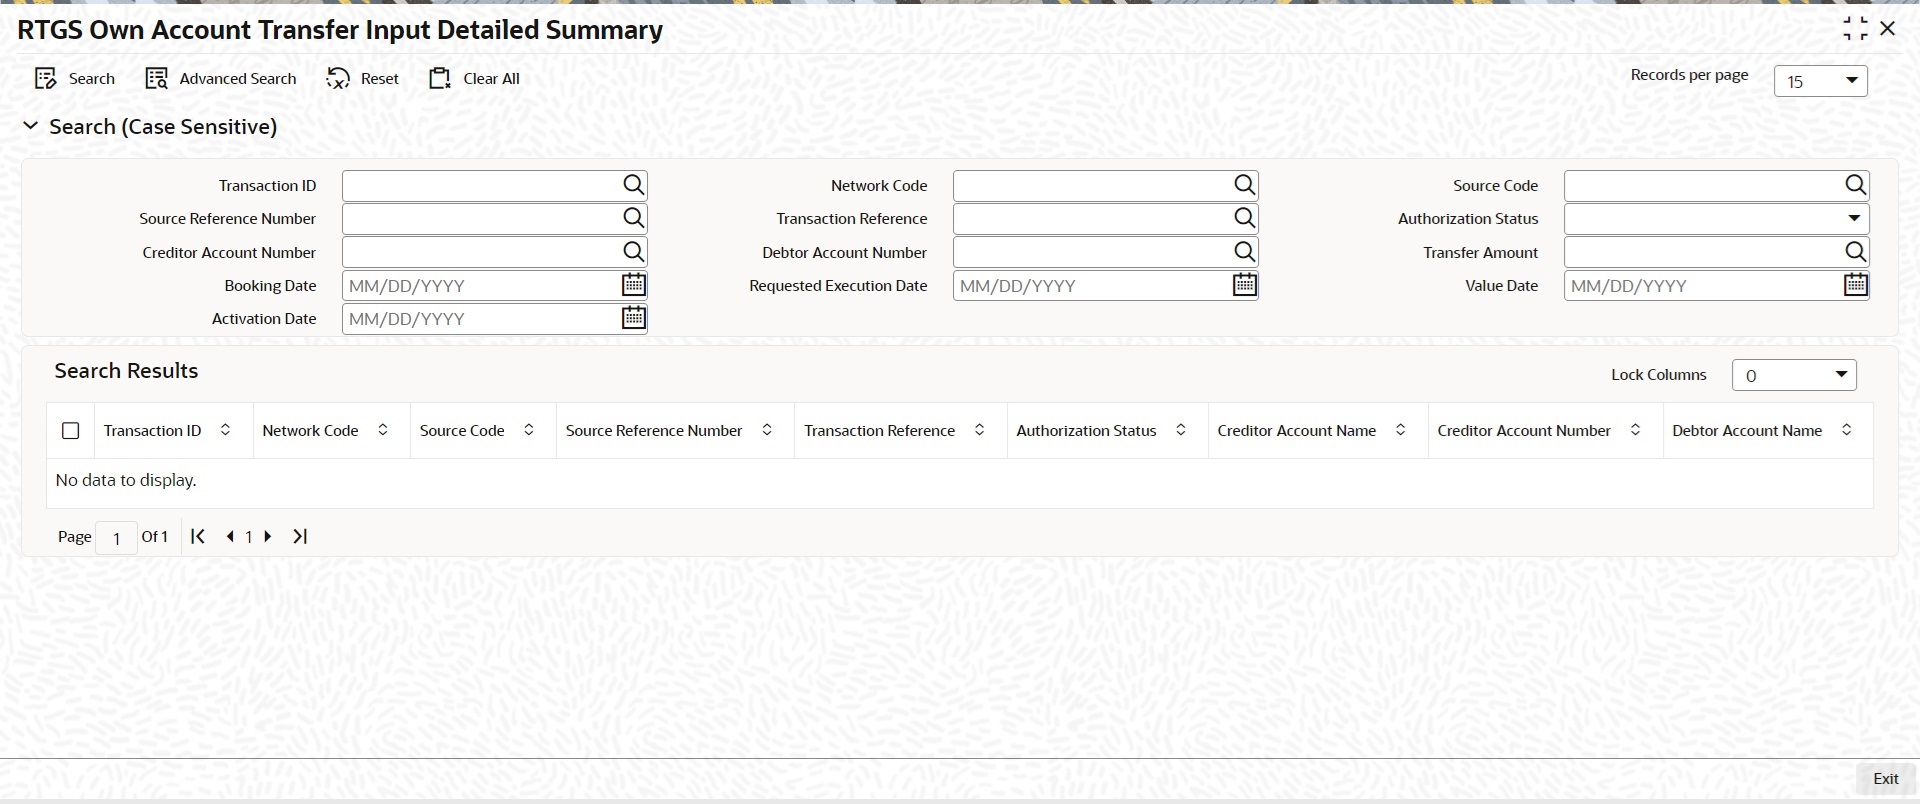
Task: Click the page number input box
Action: pos(116,537)
